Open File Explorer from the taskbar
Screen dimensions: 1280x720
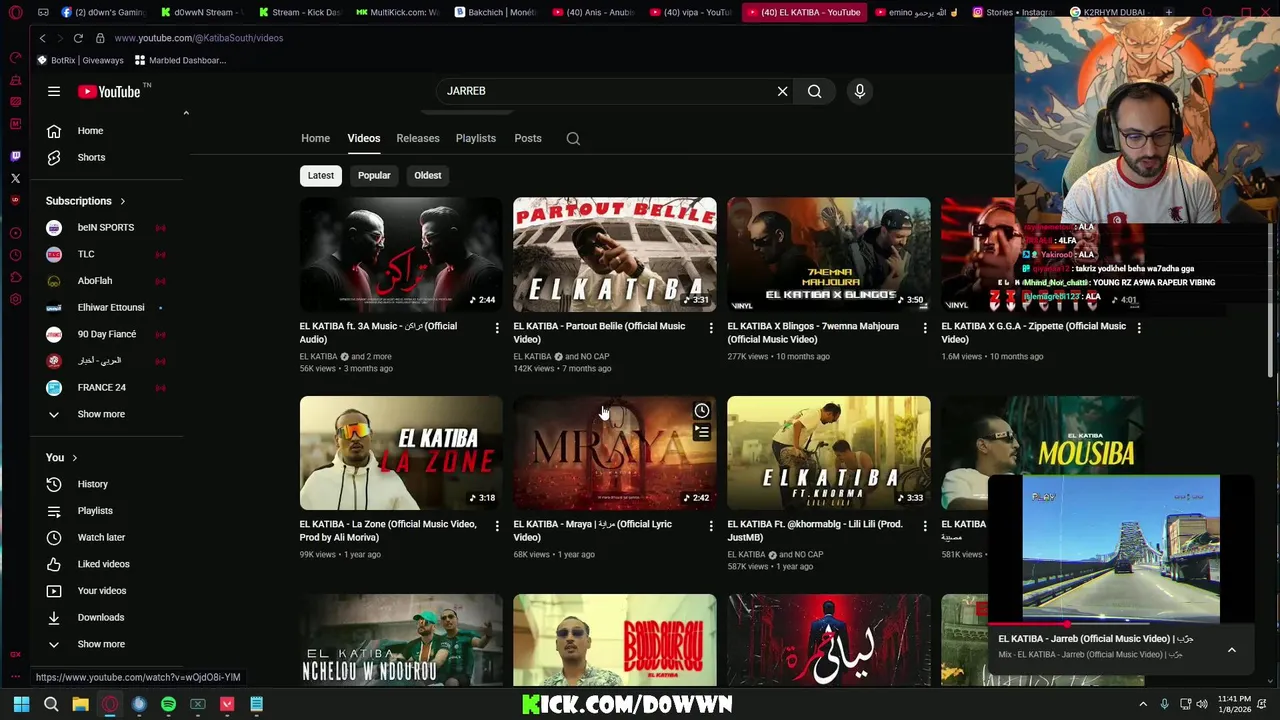(80, 704)
